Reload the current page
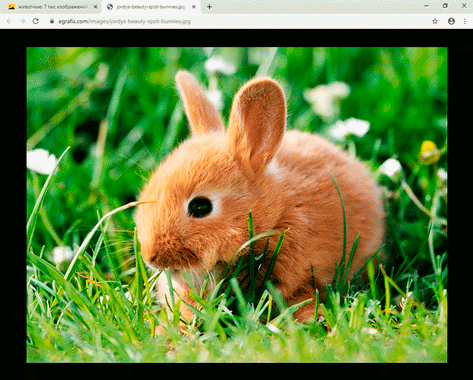Image resolution: width=473 pixels, height=380 pixels. click(x=35, y=21)
